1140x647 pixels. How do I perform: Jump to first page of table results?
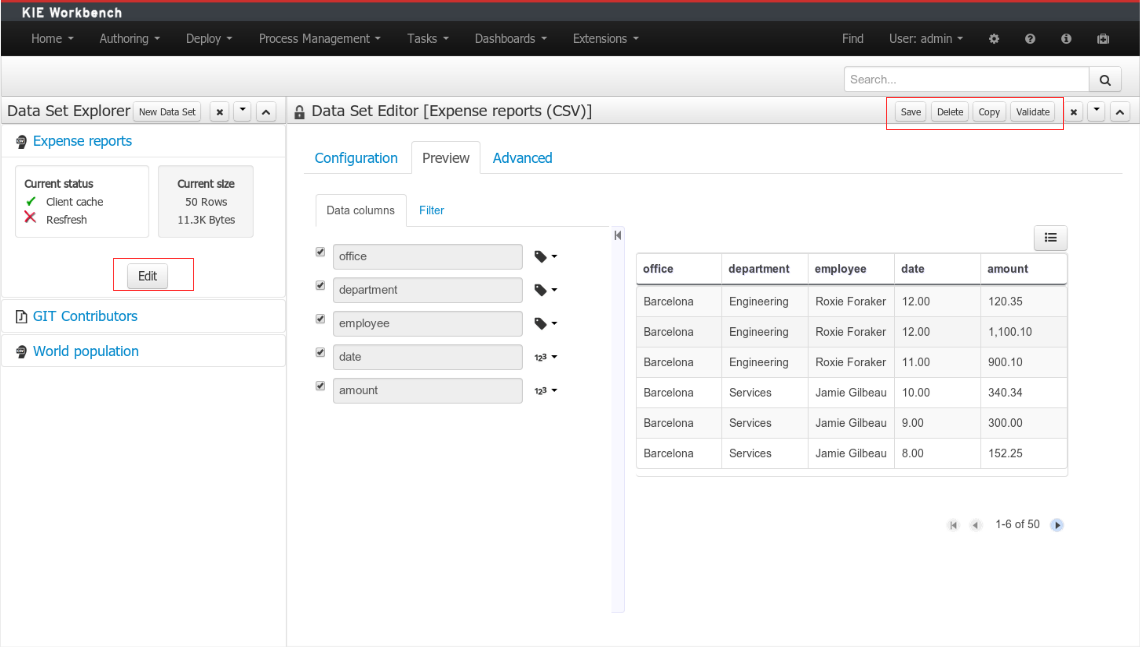953,525
